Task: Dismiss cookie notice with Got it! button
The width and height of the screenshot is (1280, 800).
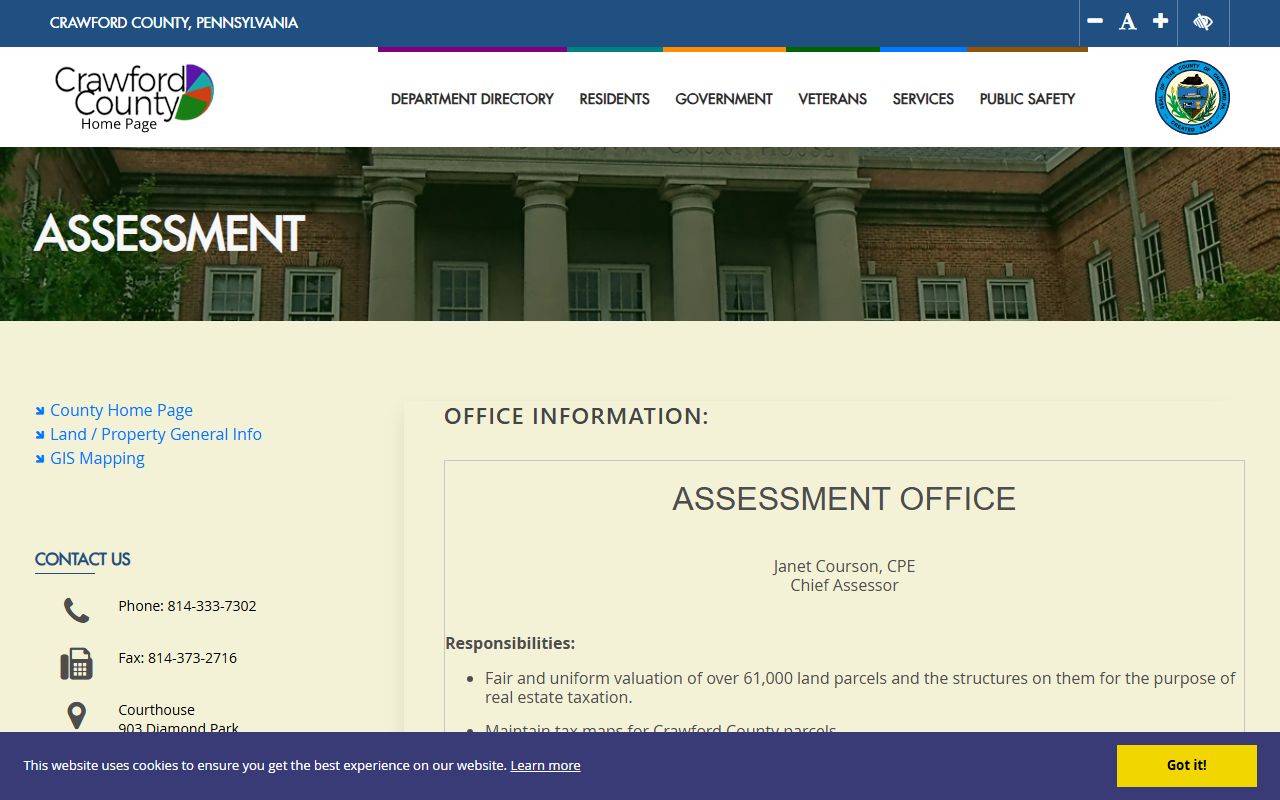Action: [x=1186, y=766]
